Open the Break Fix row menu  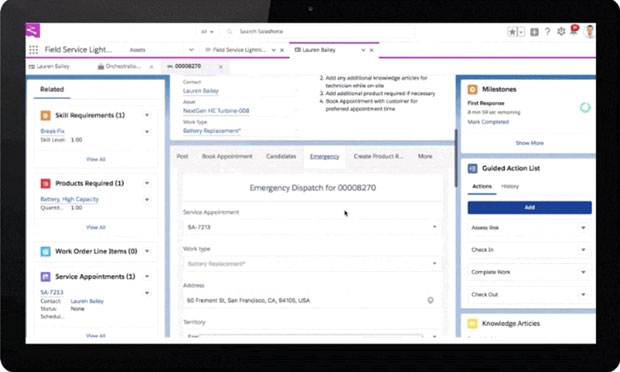coord(147,132)
